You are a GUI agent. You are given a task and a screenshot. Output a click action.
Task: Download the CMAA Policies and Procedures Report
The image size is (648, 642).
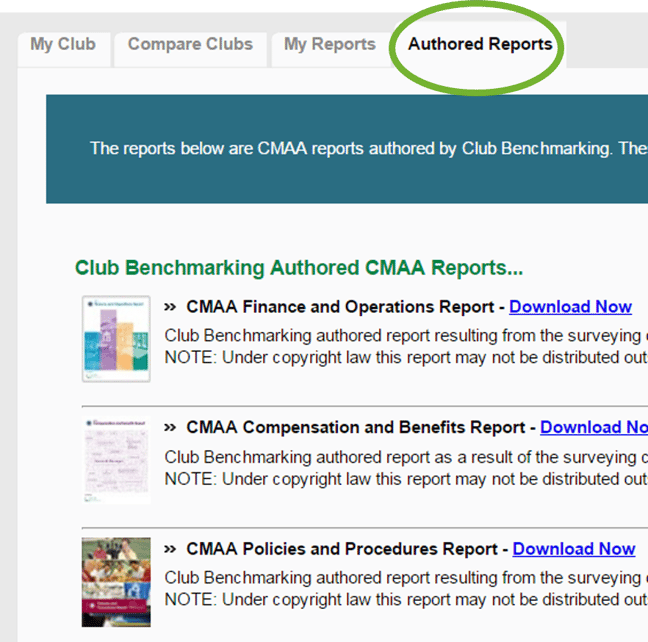(x=573, y=549)
